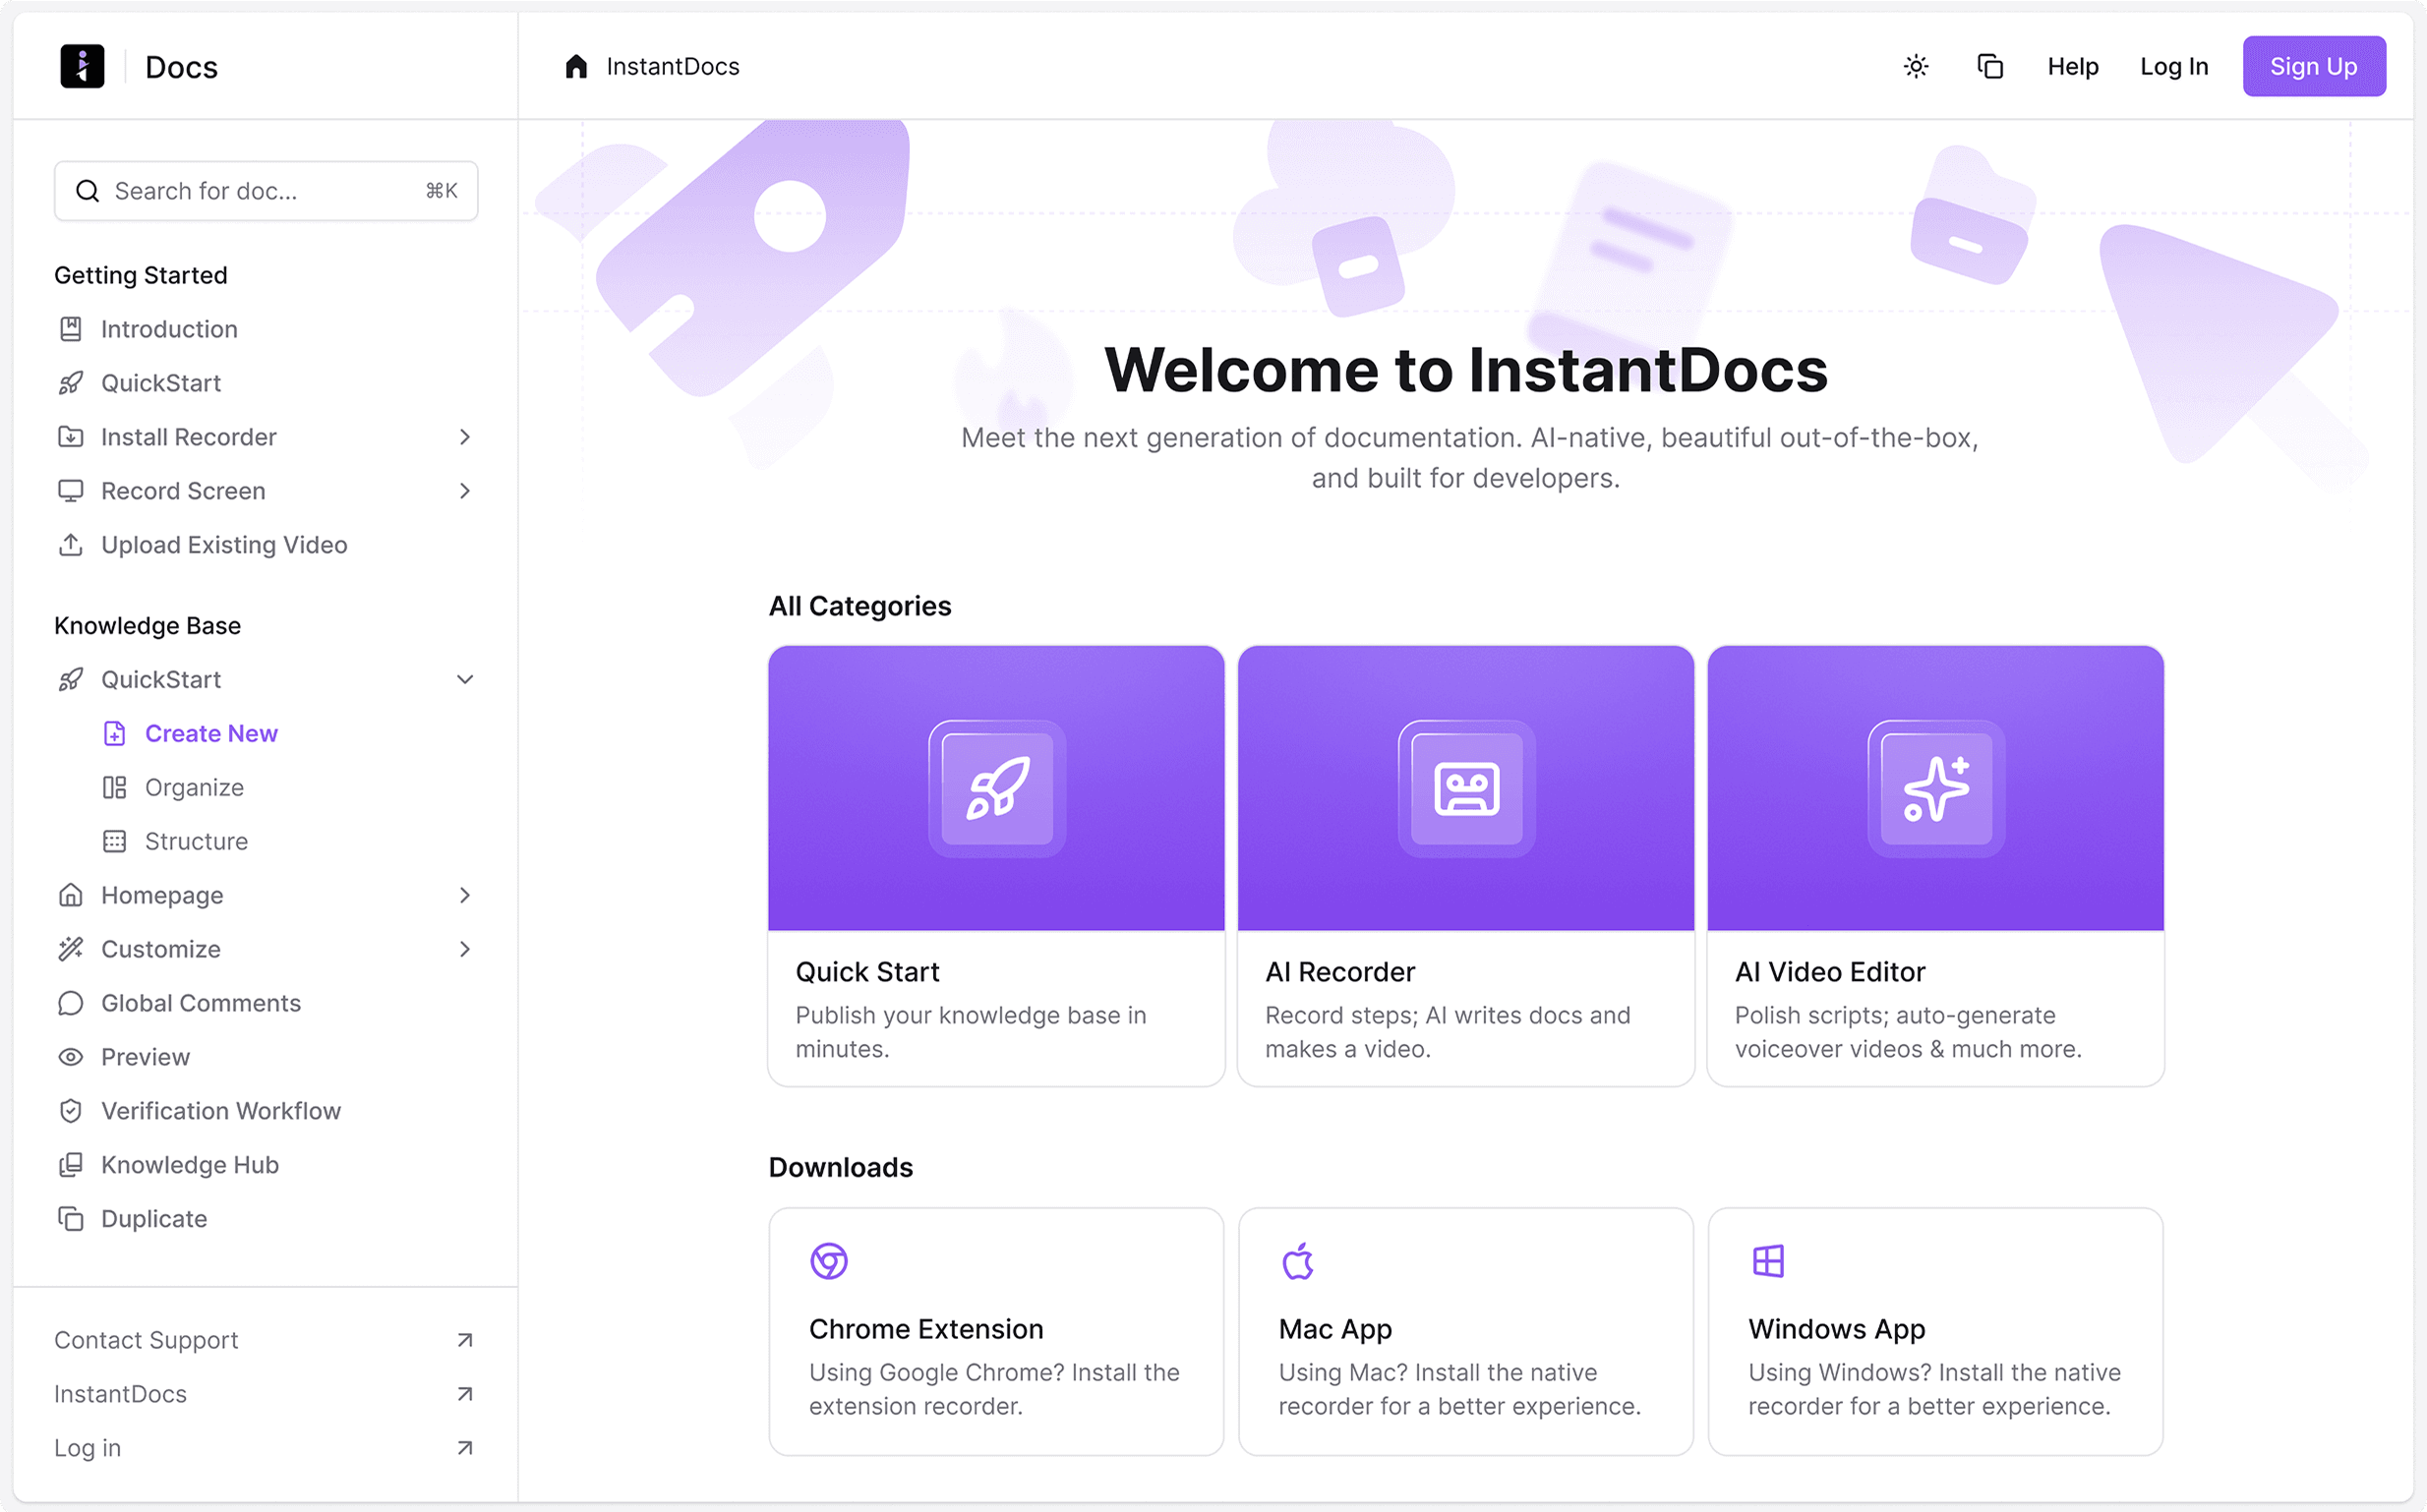Select the Verification Workflow shield icon

point(70,1110)
